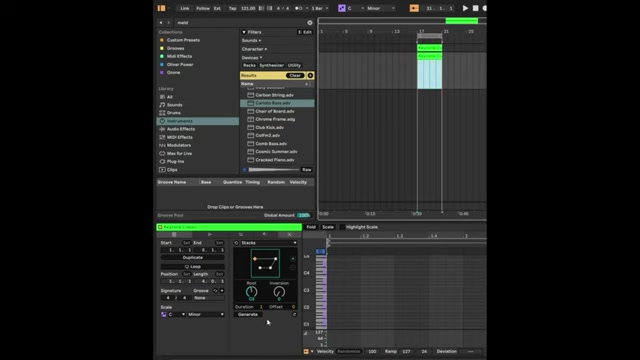The image size is (640, 360).
Task: Toggle the scale mode icon in top bar
Action: 342,8
